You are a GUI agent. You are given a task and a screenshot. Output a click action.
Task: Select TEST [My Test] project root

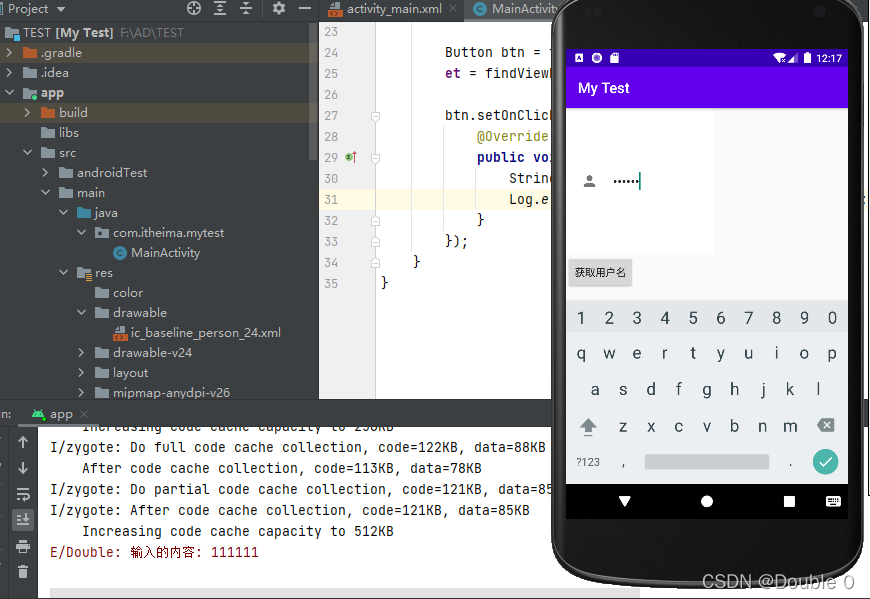[x=94, y=33]
